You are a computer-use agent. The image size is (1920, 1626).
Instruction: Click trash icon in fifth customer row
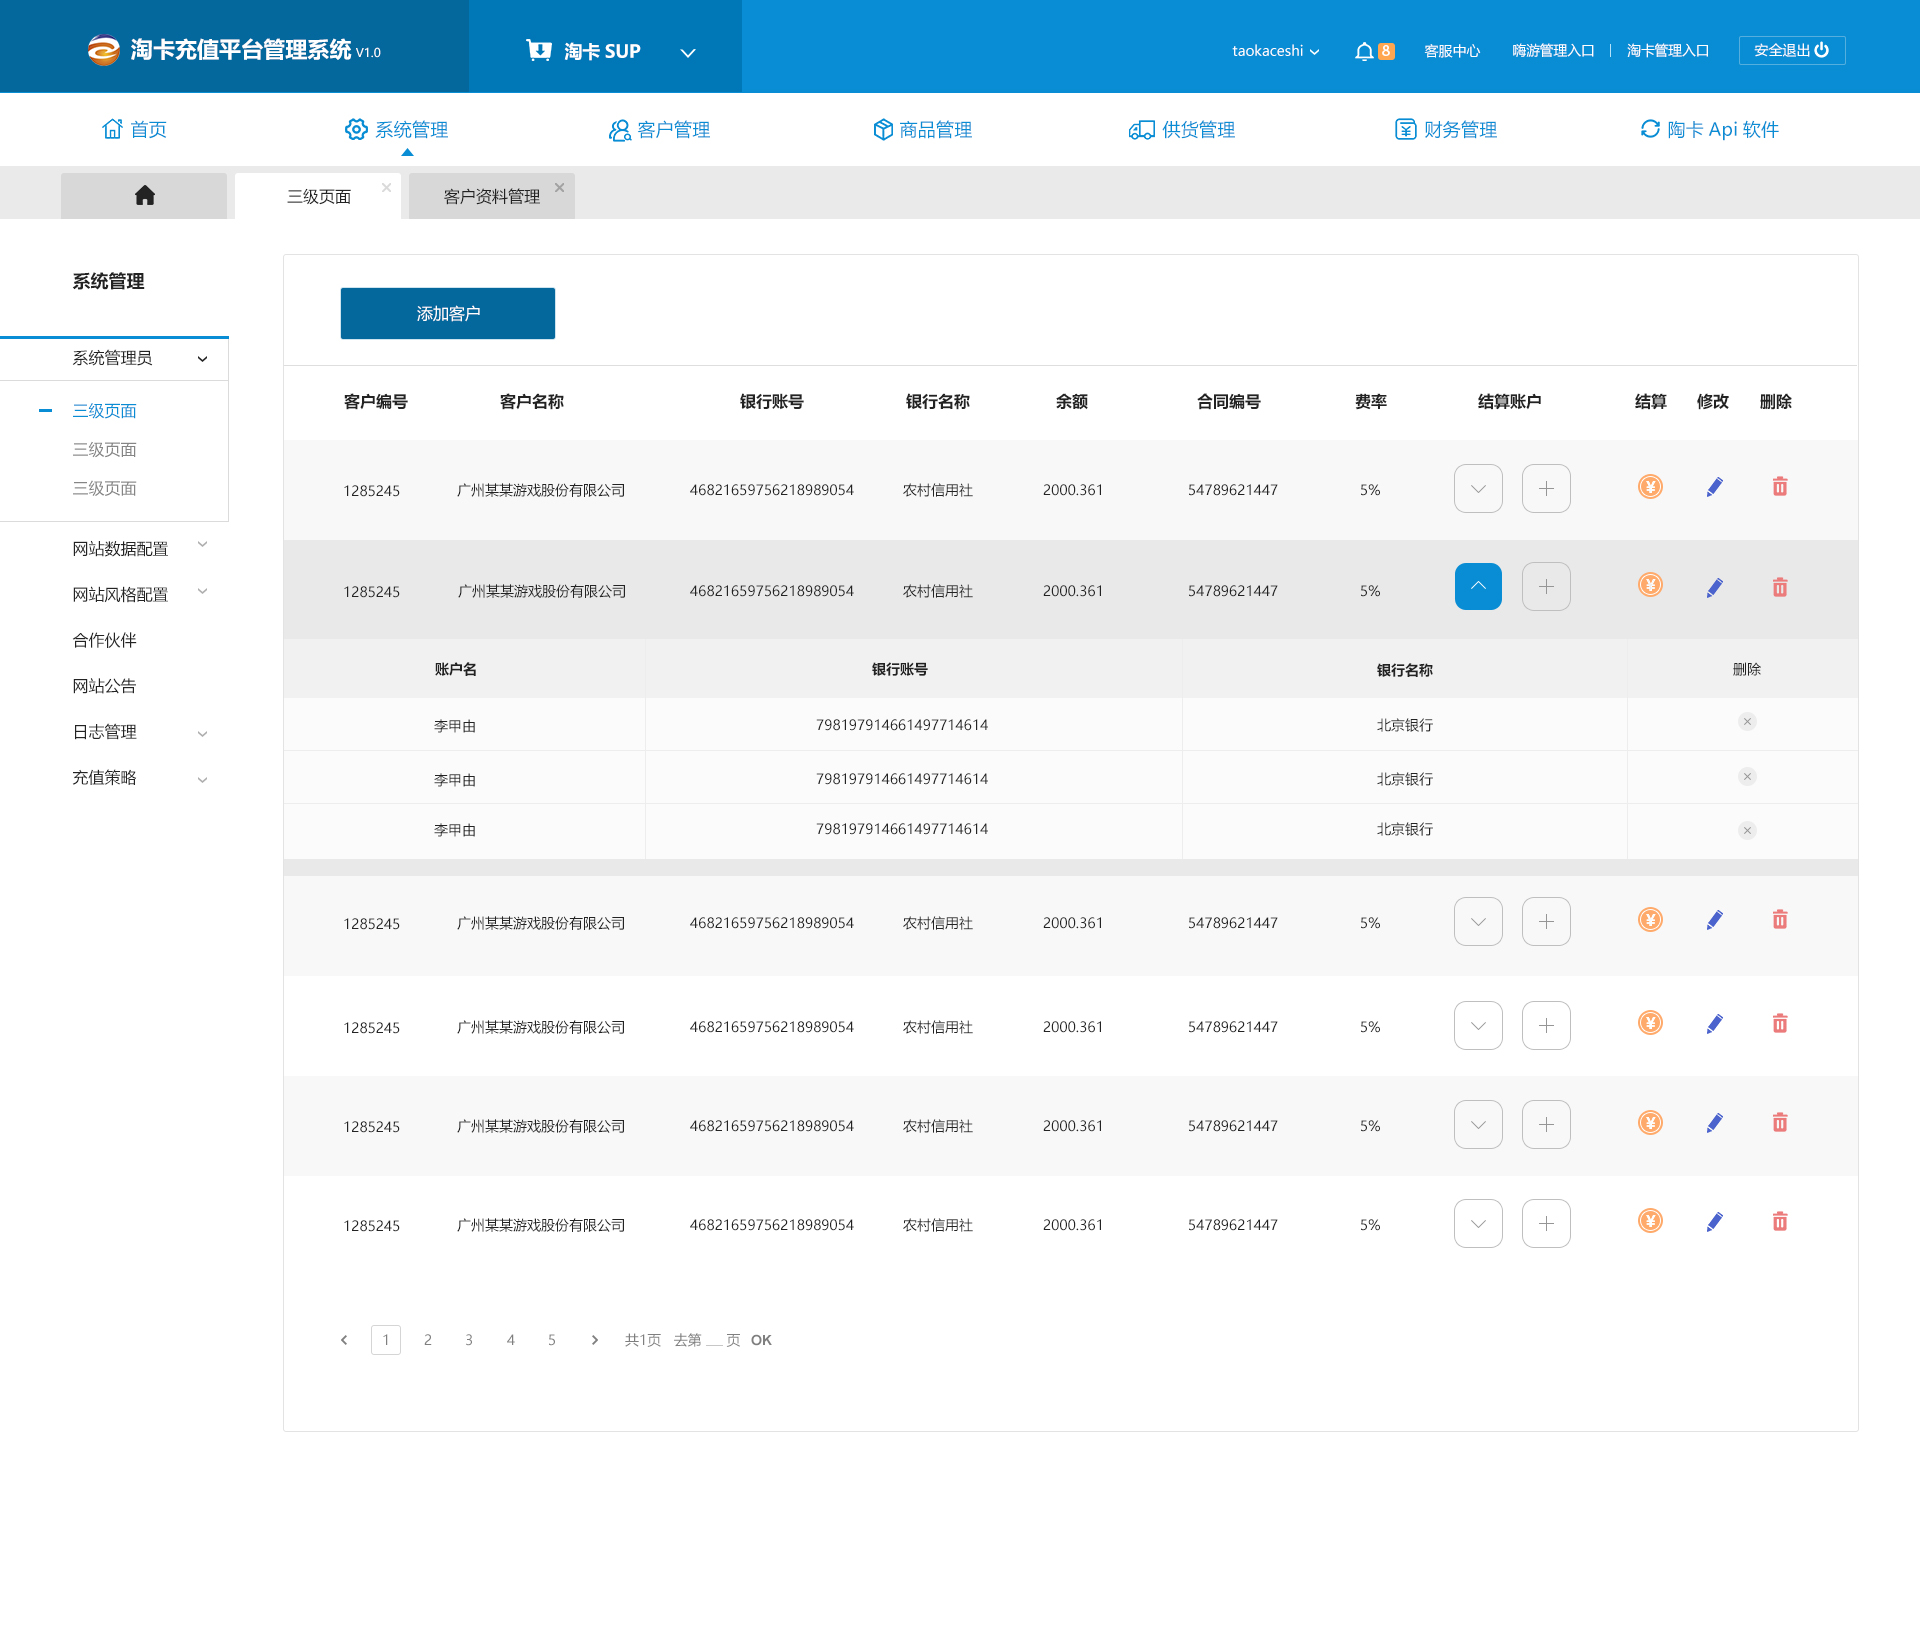click(1780, 1123)
